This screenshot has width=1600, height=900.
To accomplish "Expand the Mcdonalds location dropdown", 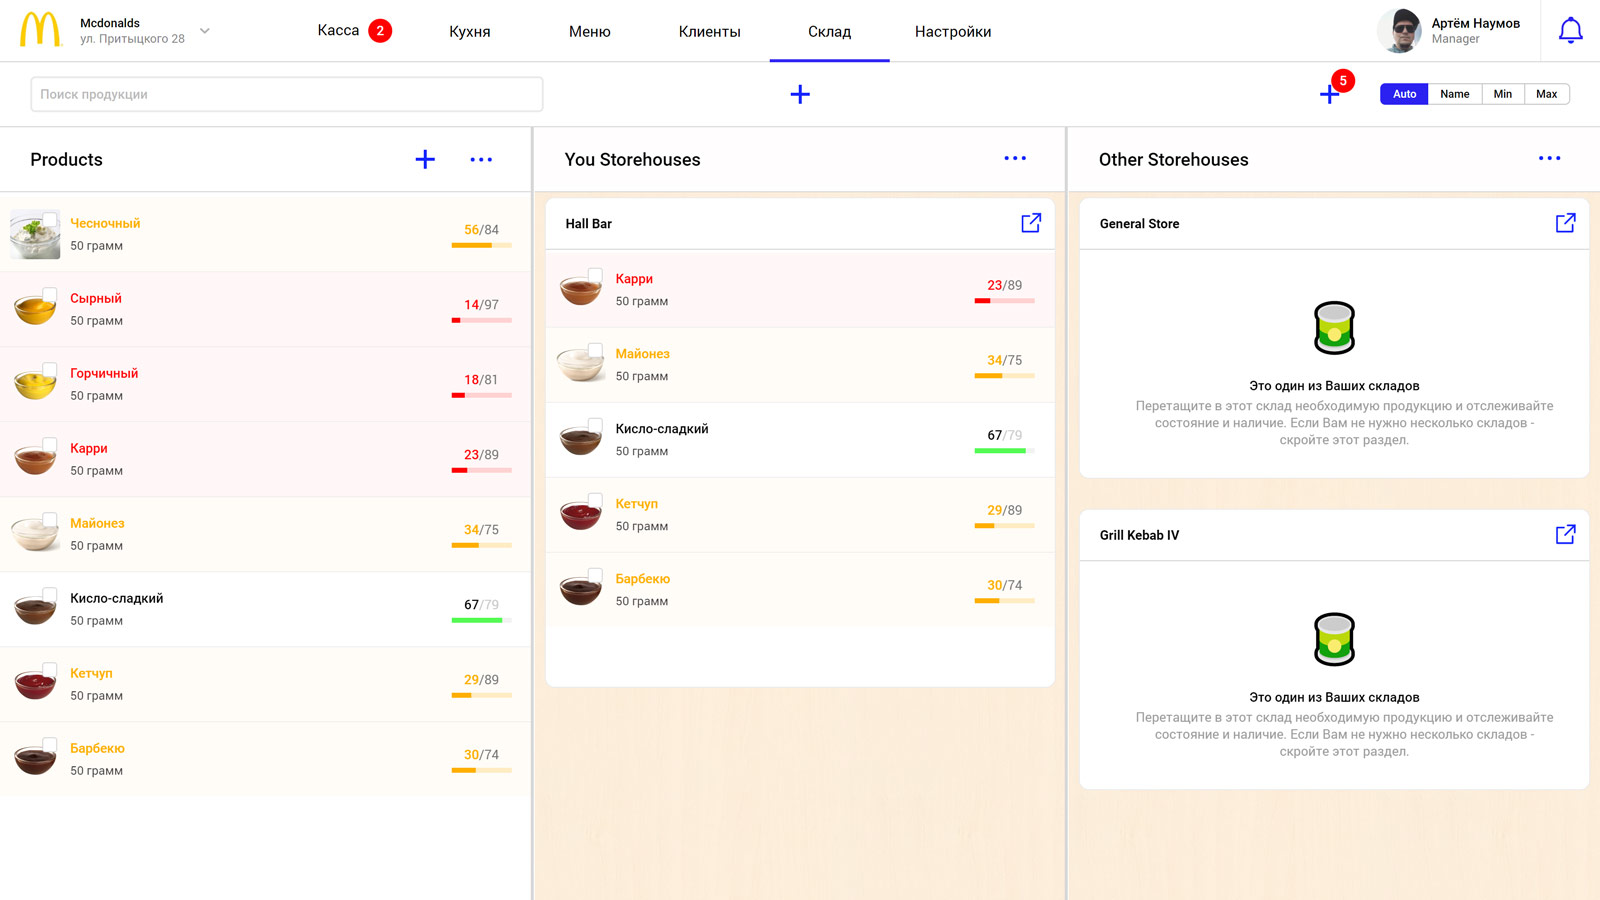I will pyautogui.click(x=205, y=31).
